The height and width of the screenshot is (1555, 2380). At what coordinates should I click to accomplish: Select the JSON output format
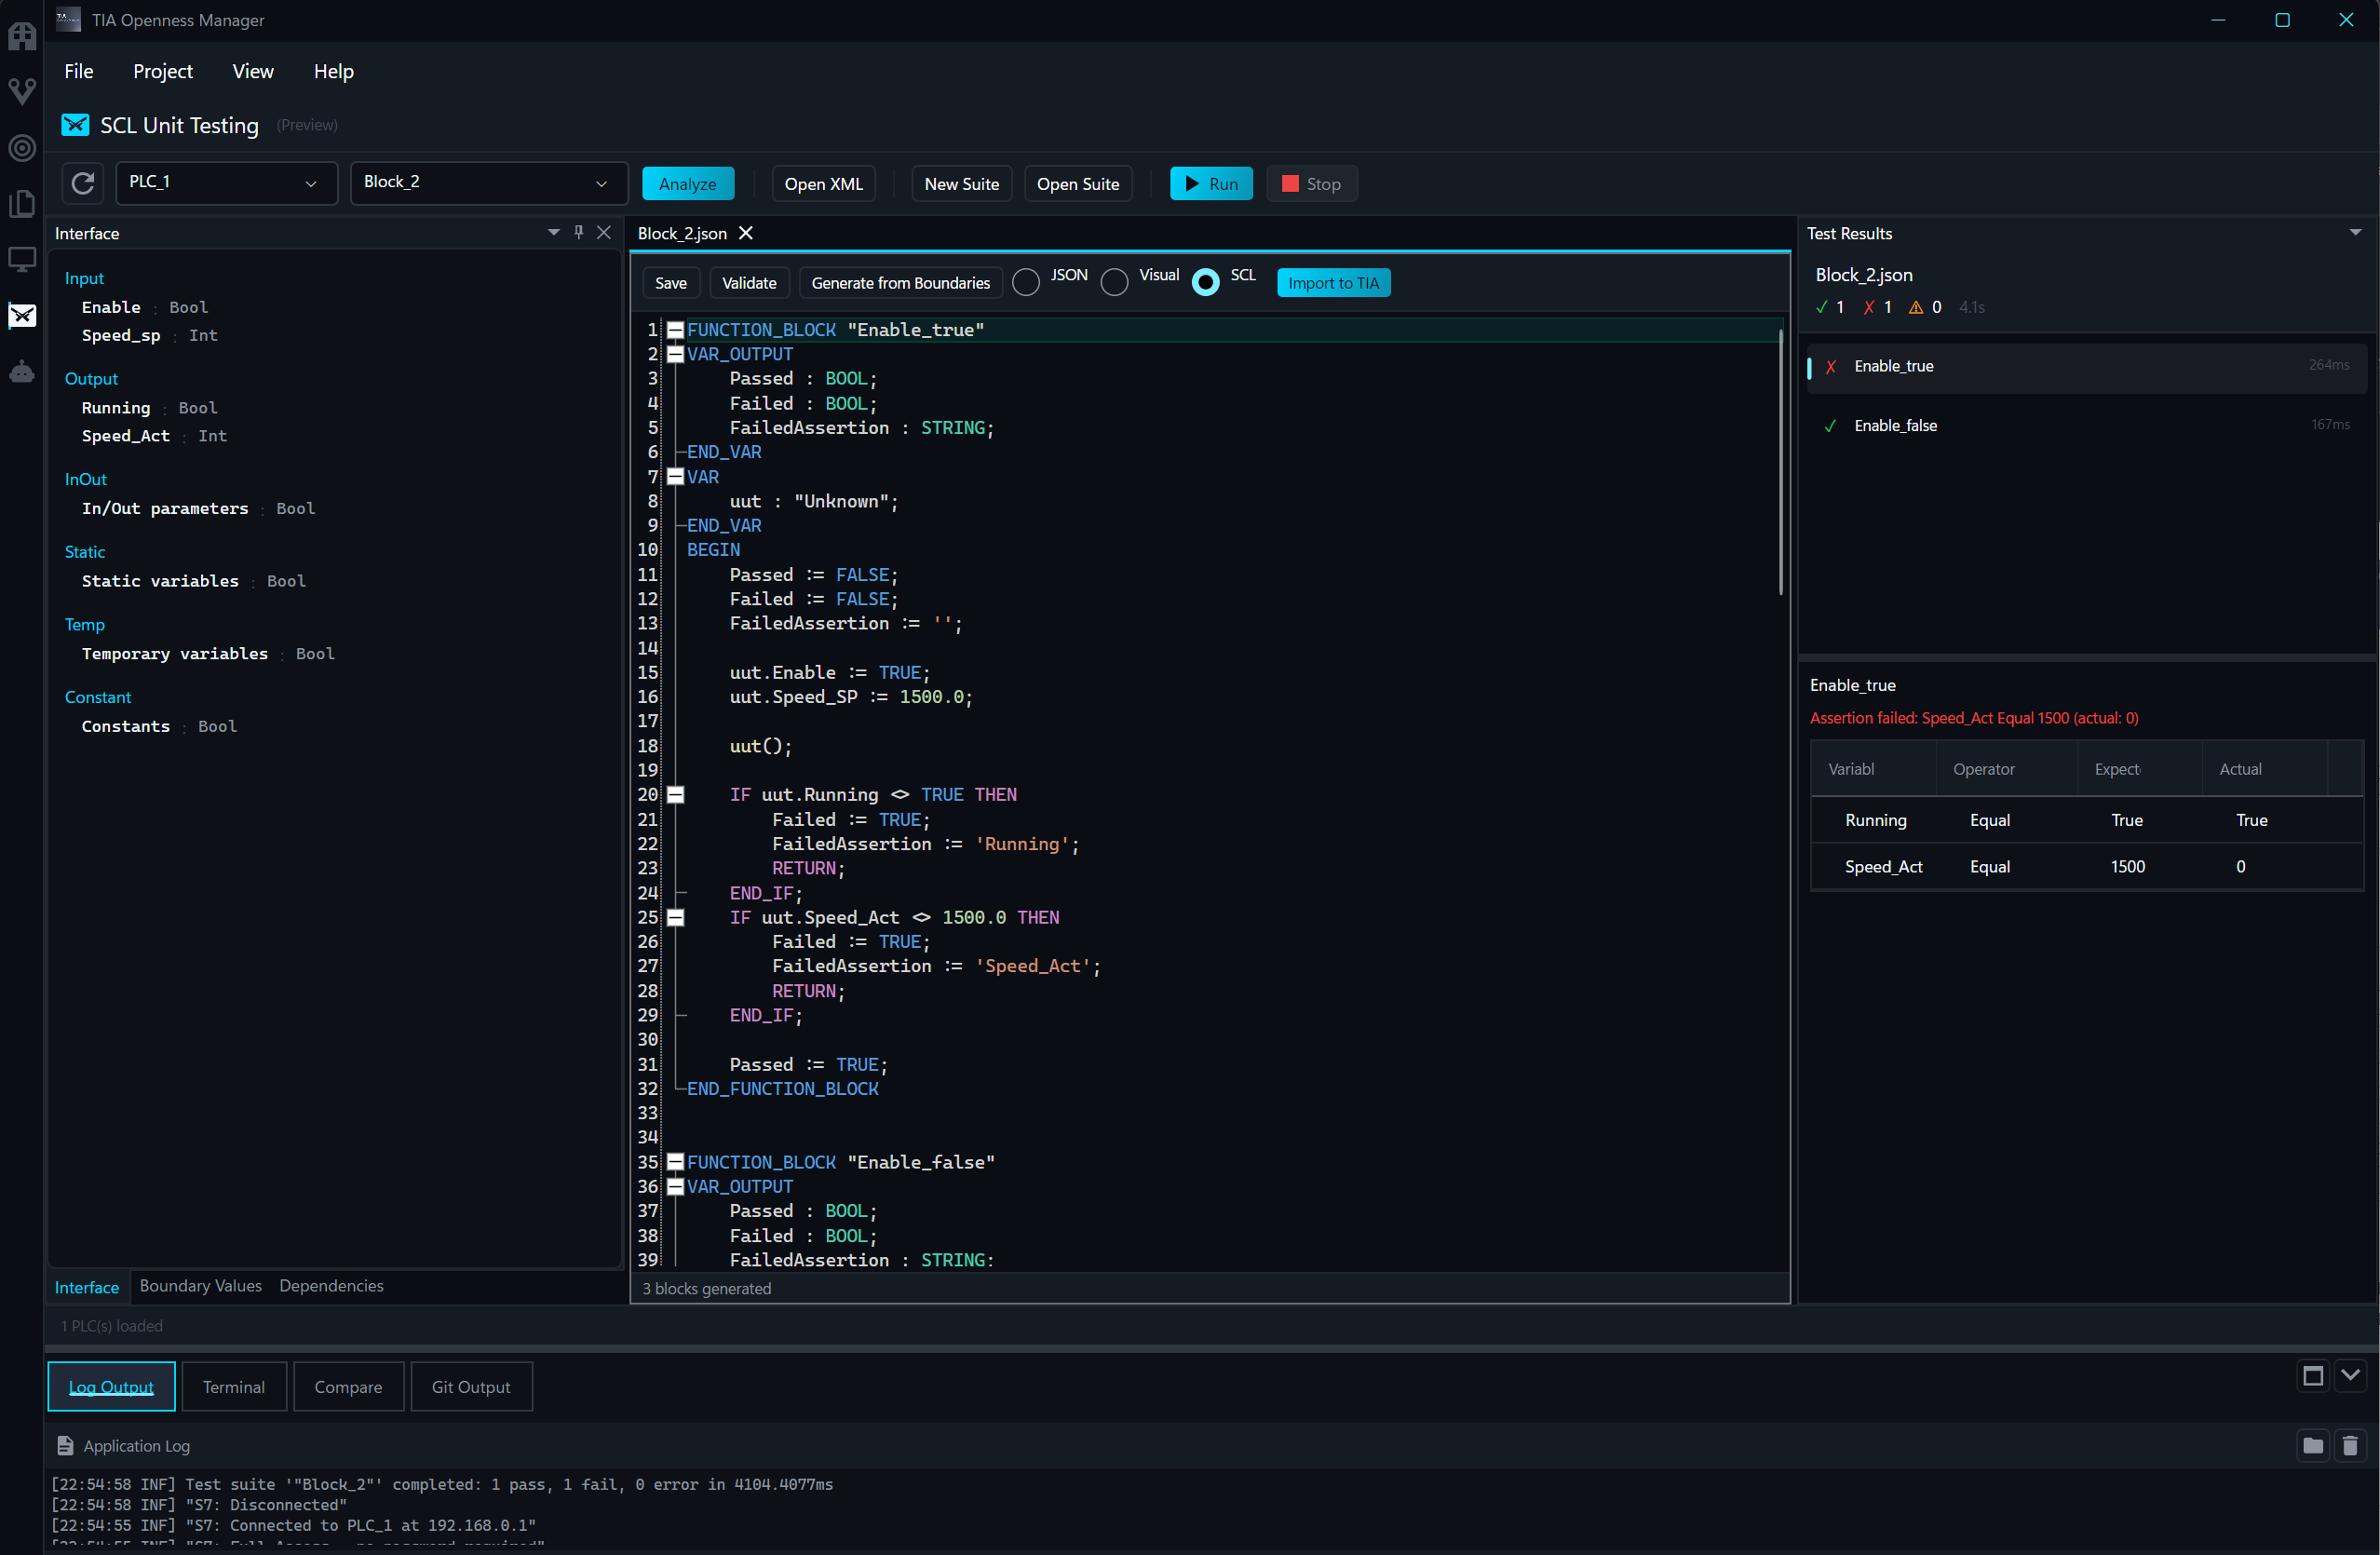(x=1025, y=282)
